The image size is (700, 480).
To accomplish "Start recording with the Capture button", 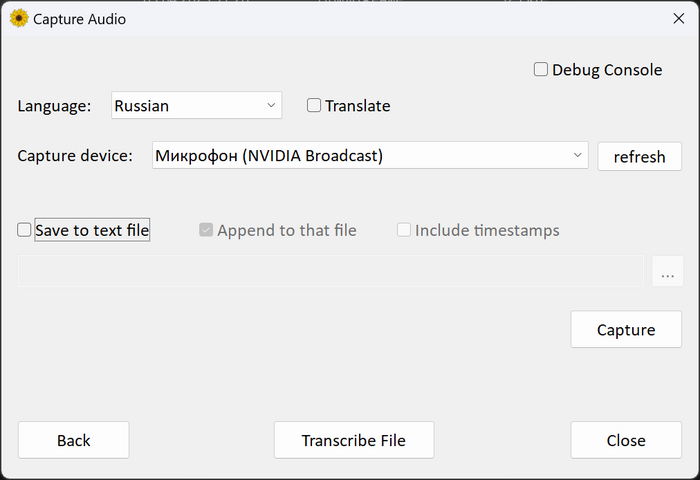I will pos(626,329).
